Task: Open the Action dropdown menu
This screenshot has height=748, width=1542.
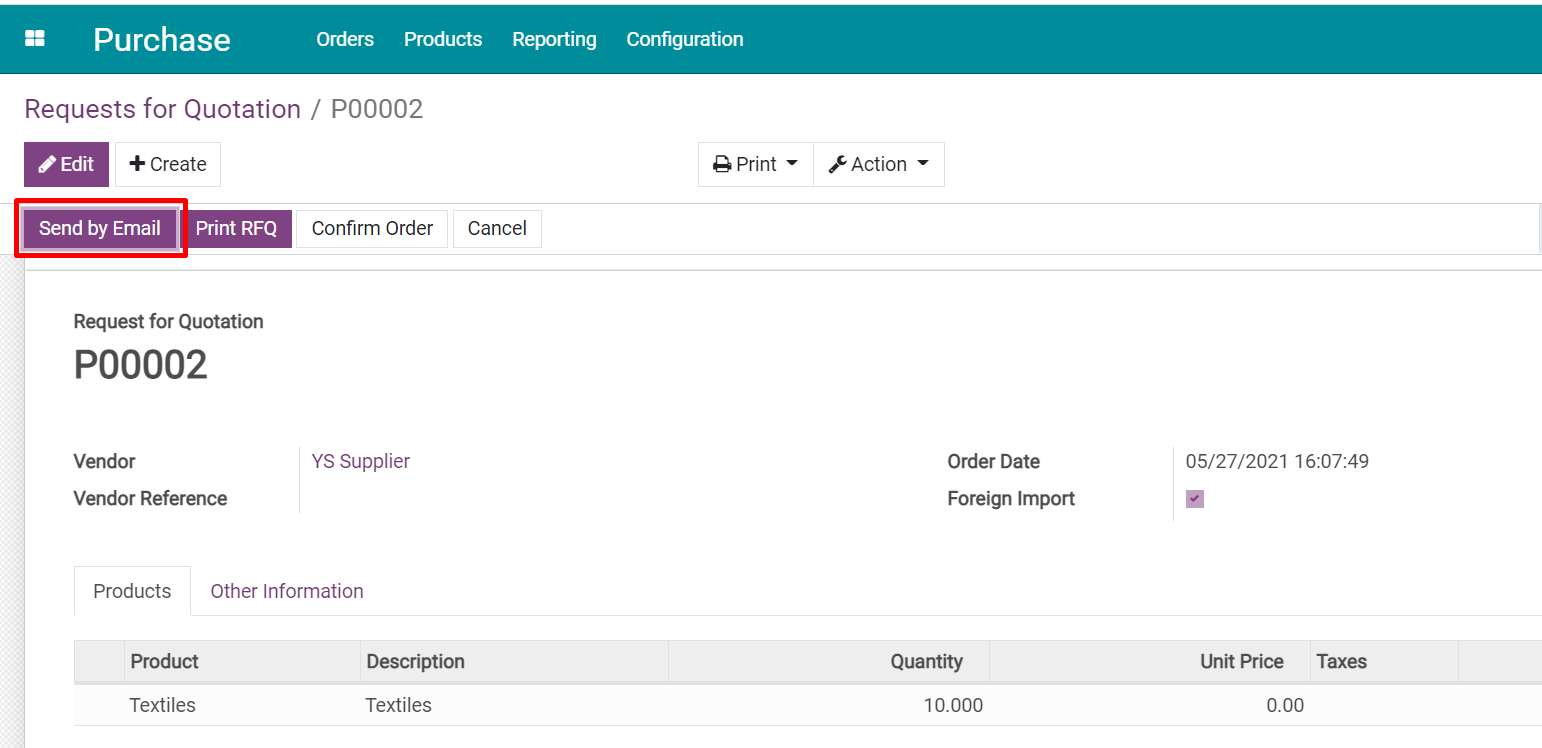Action: point(879,164)
